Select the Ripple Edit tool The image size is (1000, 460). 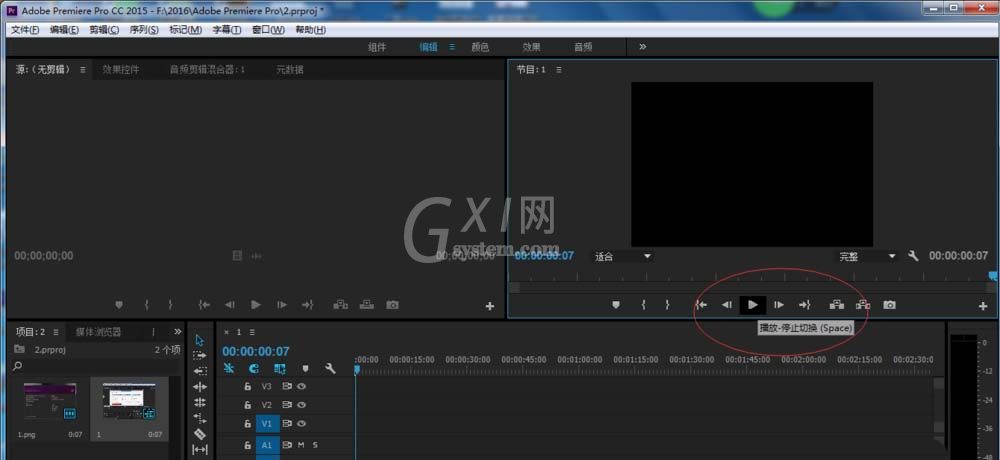click(x=200, y=387)
